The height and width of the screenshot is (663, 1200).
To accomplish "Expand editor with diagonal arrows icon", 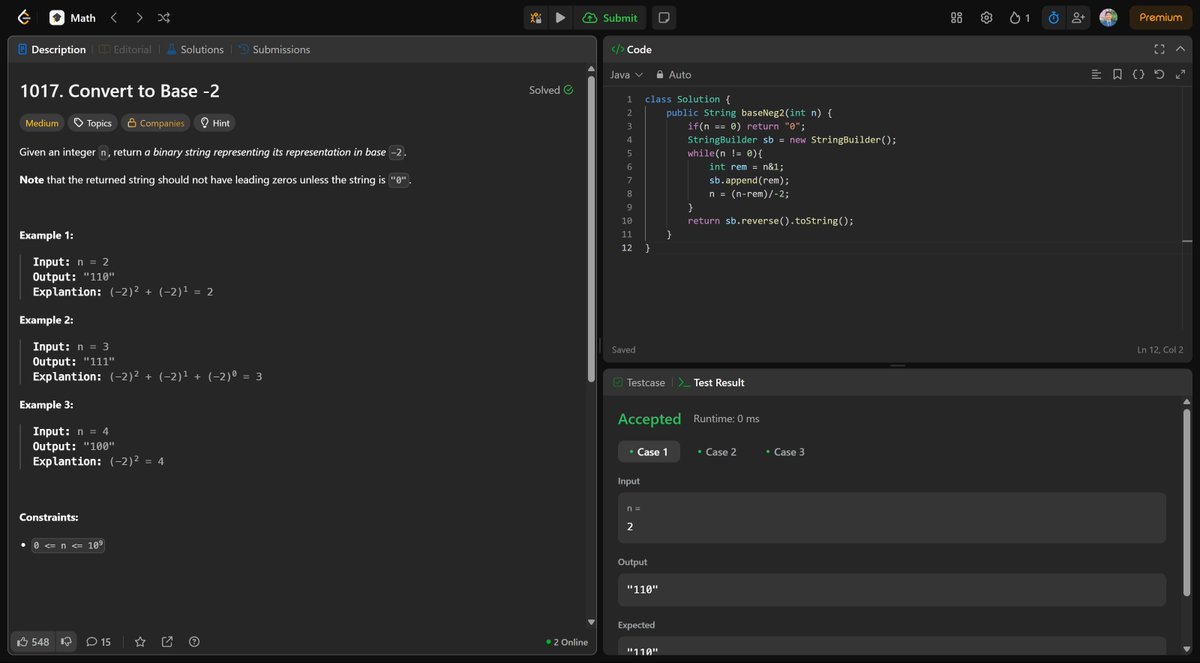I will [x=1180, y=75].
